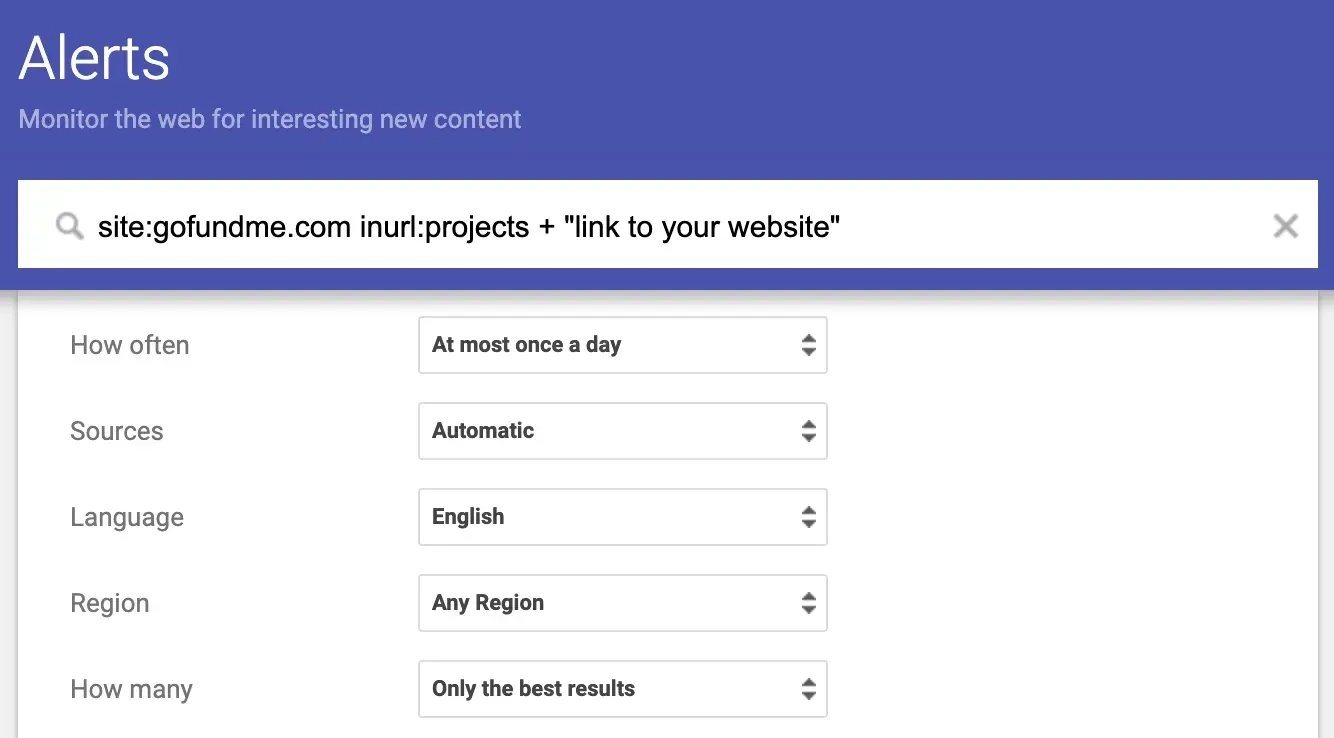The width and height of the screenshot is (1334, 738).
Task: Clear the alert query with X
Action: coord(1285,226)
